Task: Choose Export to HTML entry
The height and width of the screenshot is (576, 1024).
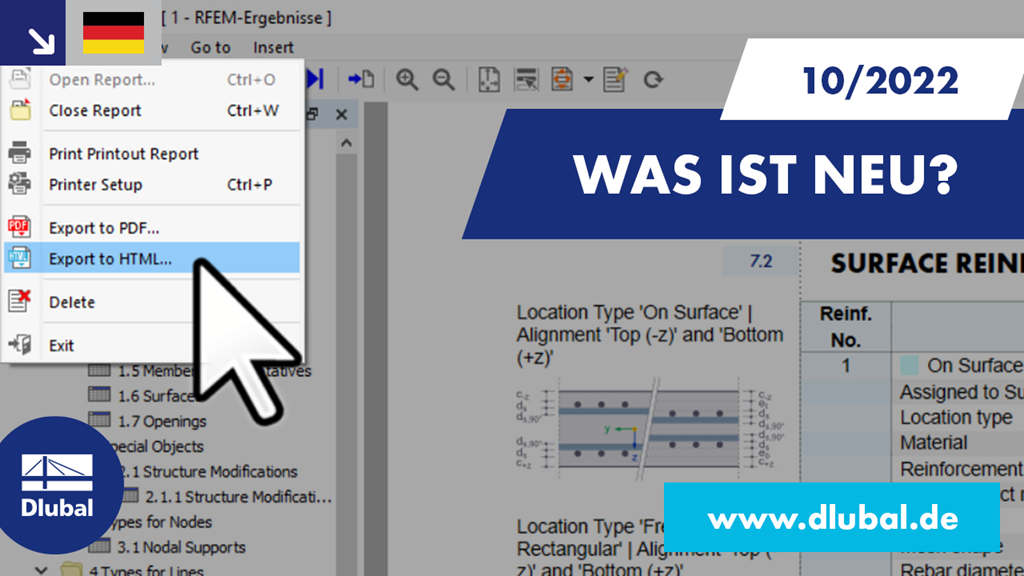Action: (152, 259)
